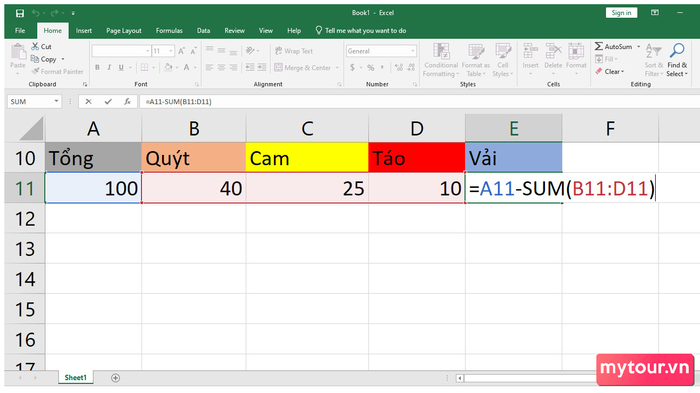This screenshot has width=700, height=393.
Task: Open the font name combo box
Action: pyautogui.click(x=121, y=51)
